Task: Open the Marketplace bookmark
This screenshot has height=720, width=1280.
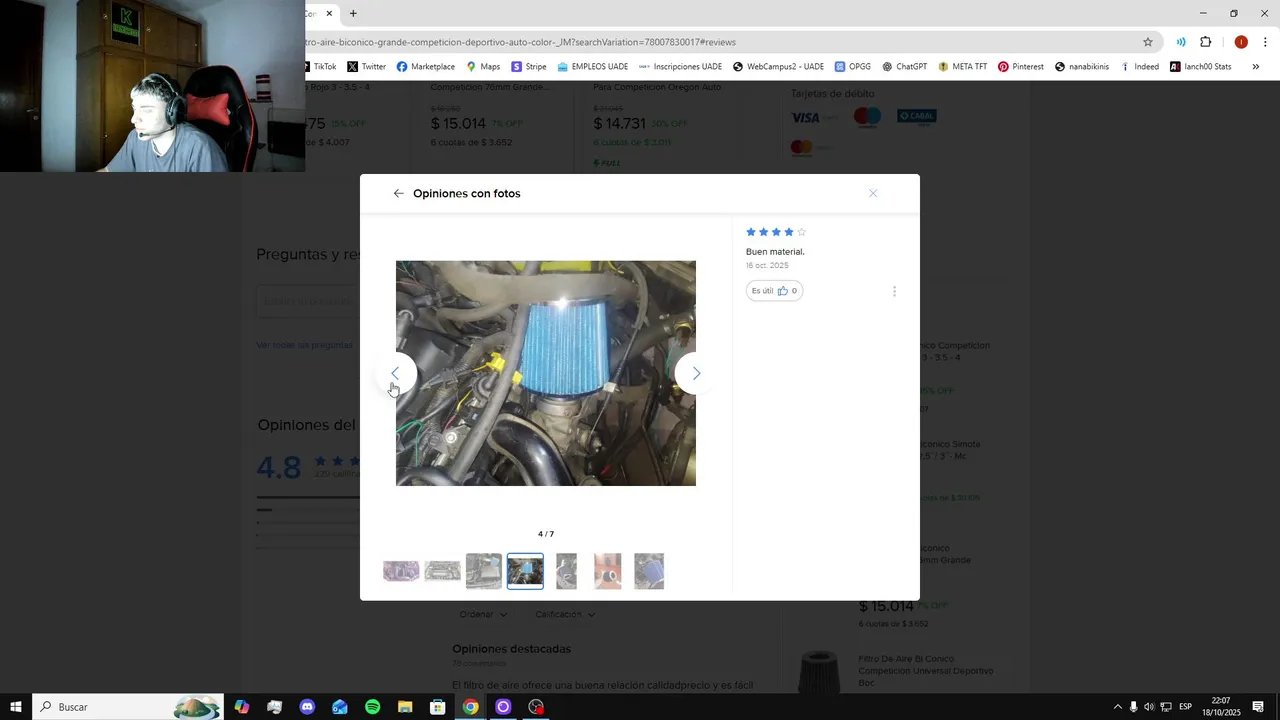Action: click(x=426, y=67)
